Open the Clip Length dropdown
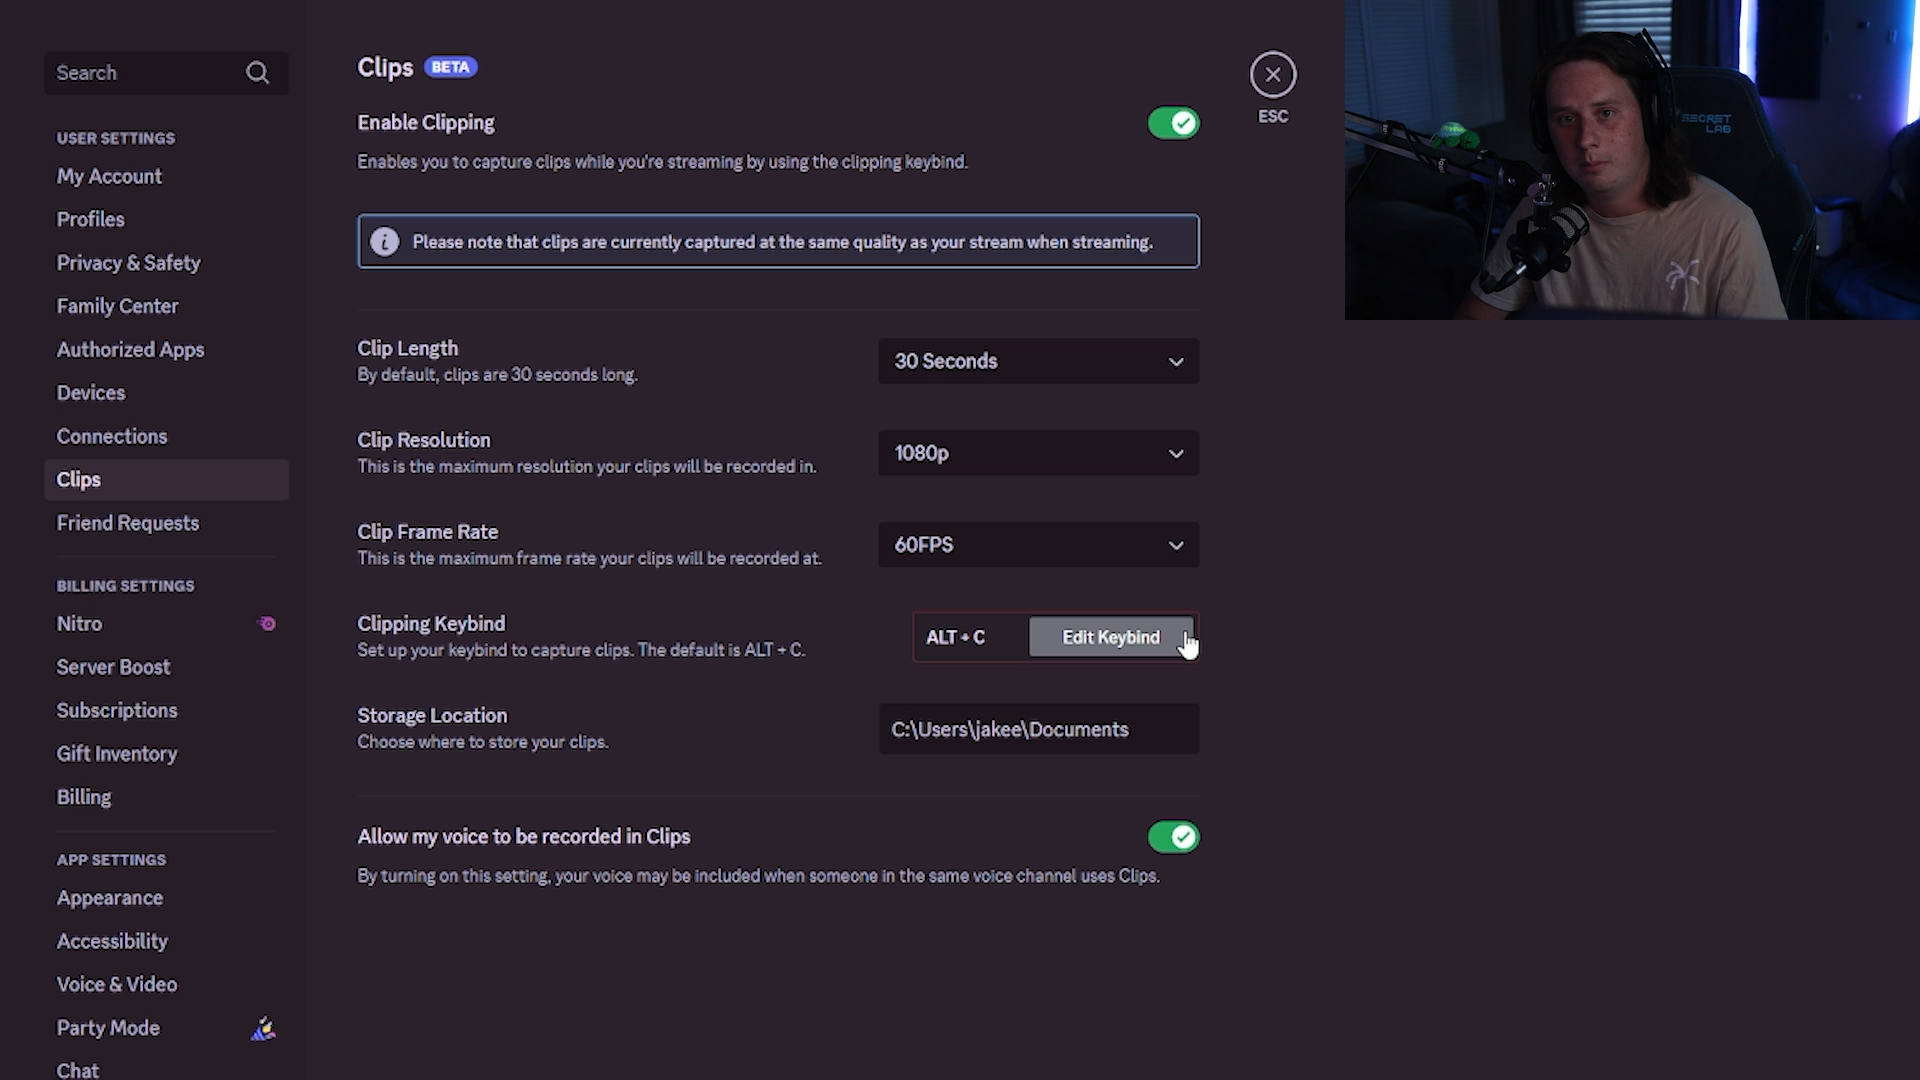 pyautogui.click(x=1038, y=361)
